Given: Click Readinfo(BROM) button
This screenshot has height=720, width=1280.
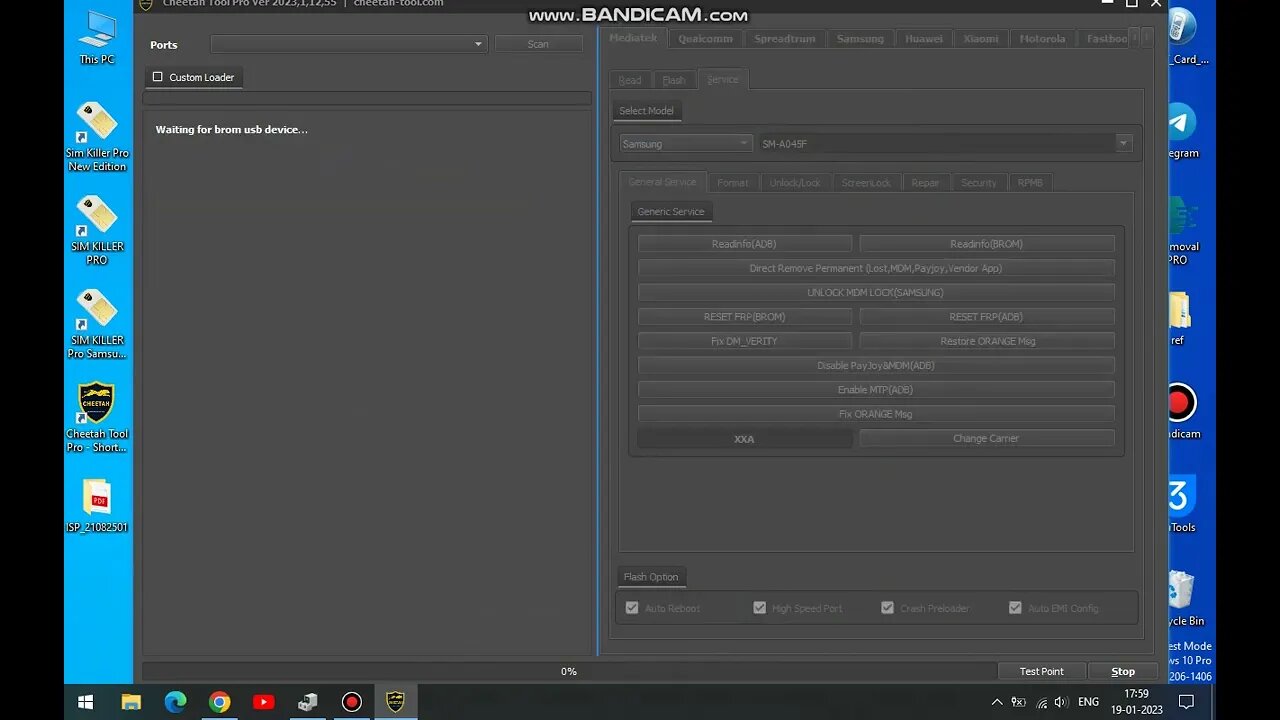Looking at the screenshot, I should (x=986, y=243).
